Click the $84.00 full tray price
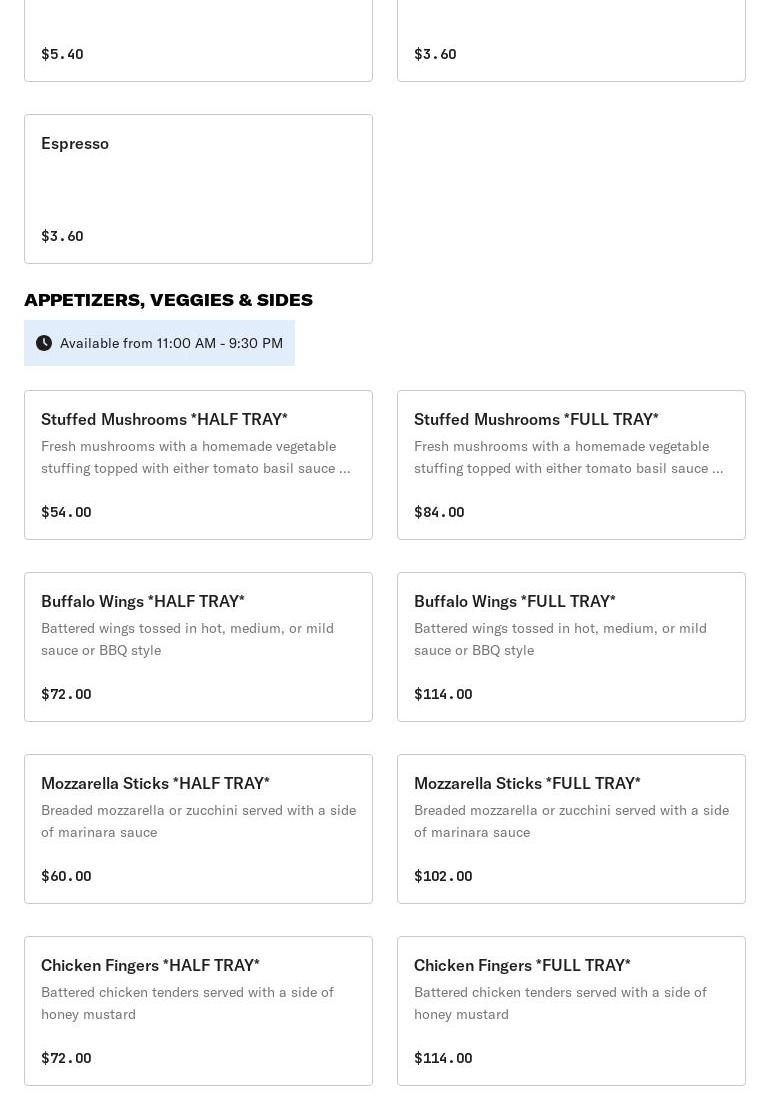The height and width of the screenshot is (1098, 770). click(439, 512)
